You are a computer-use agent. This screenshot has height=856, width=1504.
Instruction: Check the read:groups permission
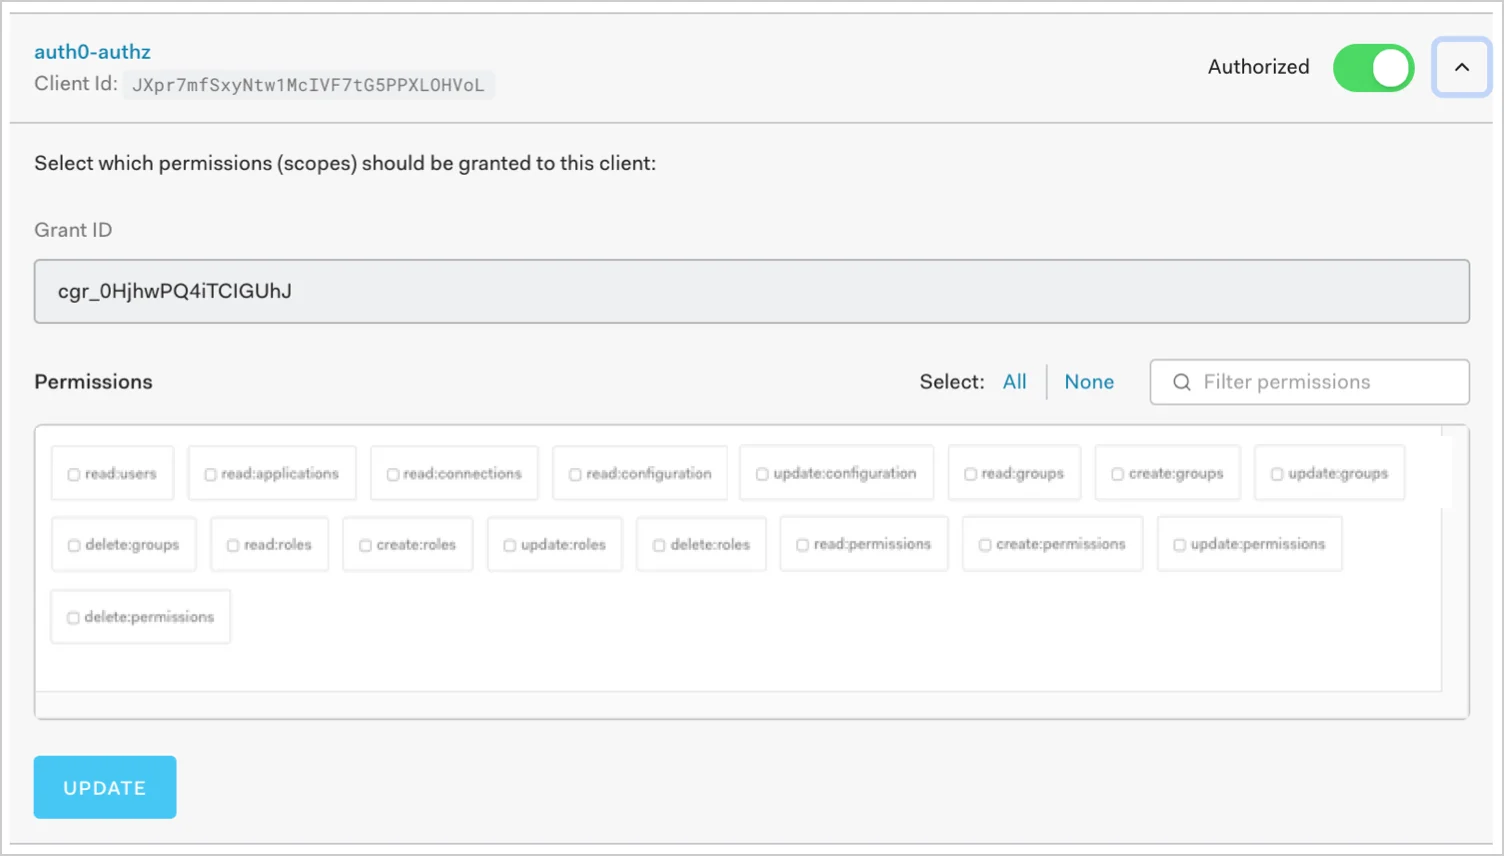970,474
